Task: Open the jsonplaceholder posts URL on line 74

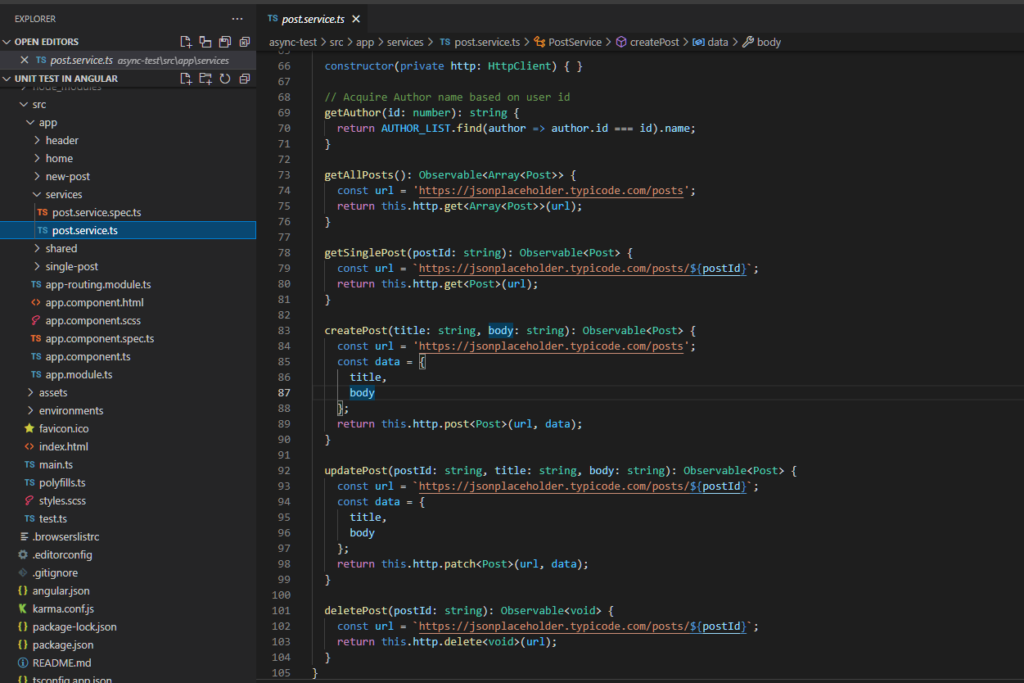Action: (x=554, y=190)
